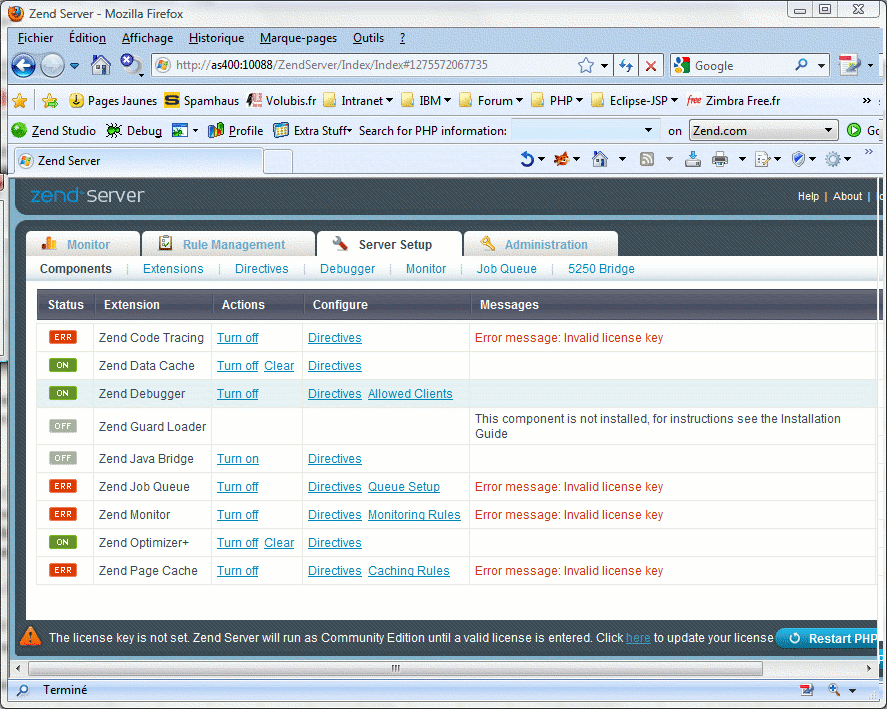This screenshot has height=709, width=887.
Task: Click the Profile chart icon
Action: point(216,131)
